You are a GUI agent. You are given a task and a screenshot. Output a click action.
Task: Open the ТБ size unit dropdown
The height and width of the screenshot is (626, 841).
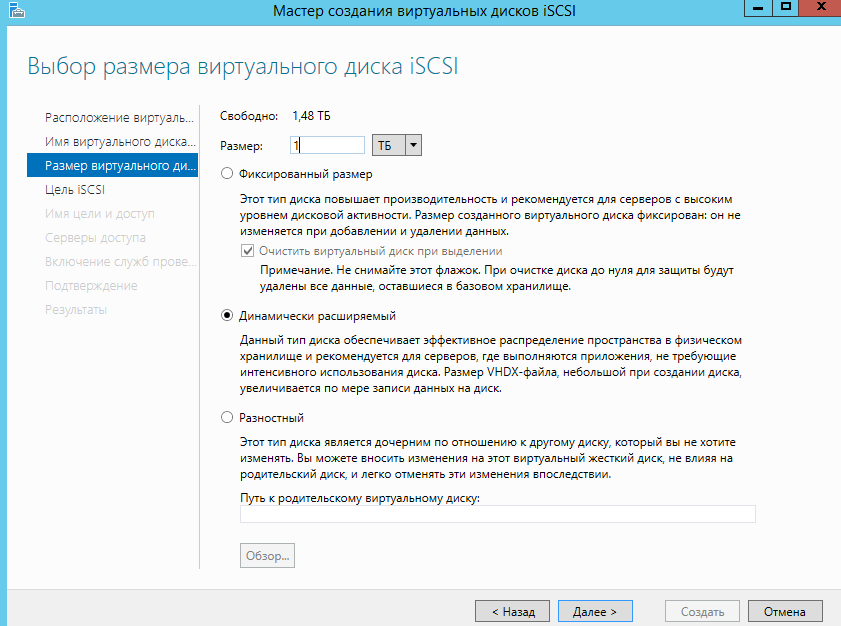(414, 146)
